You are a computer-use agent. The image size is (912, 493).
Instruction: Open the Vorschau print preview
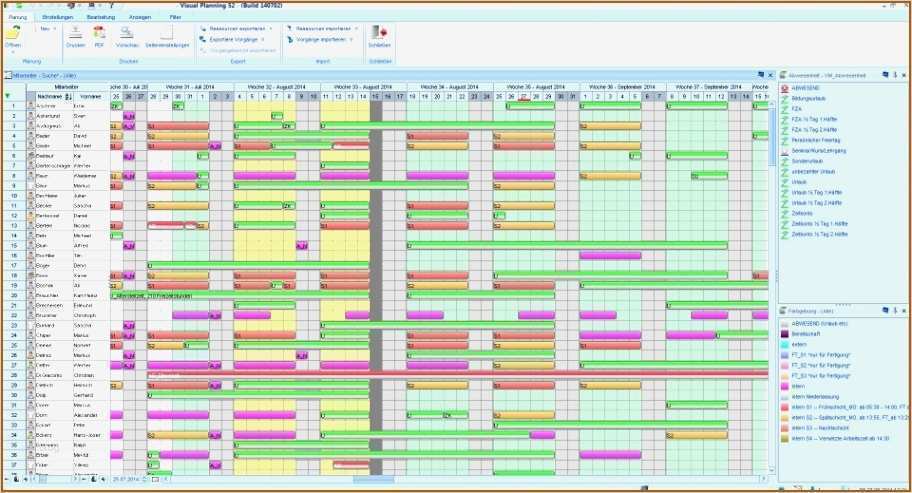(127, 37)
